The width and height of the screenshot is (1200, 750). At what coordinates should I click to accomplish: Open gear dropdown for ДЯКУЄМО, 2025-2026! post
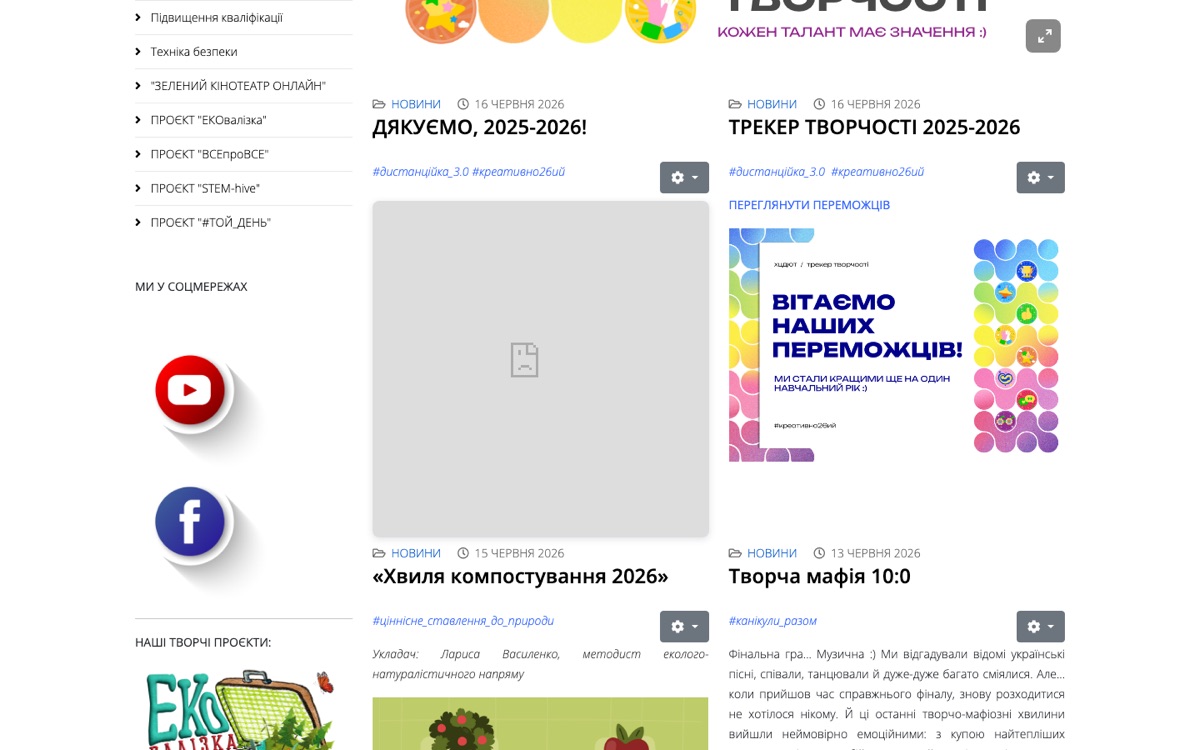(x=684, y=177)
